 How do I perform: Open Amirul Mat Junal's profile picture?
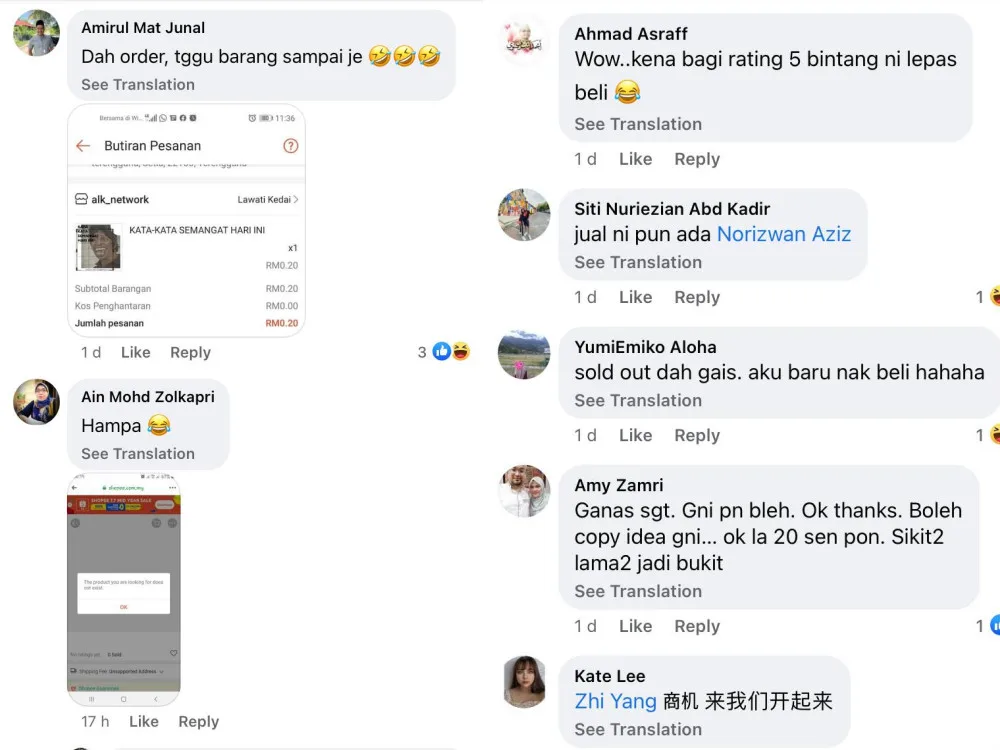(36, 33)
